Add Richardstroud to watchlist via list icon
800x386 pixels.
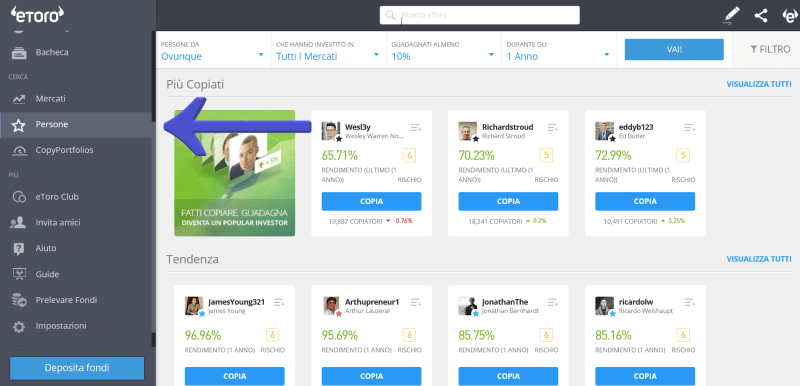click(553, 127)
